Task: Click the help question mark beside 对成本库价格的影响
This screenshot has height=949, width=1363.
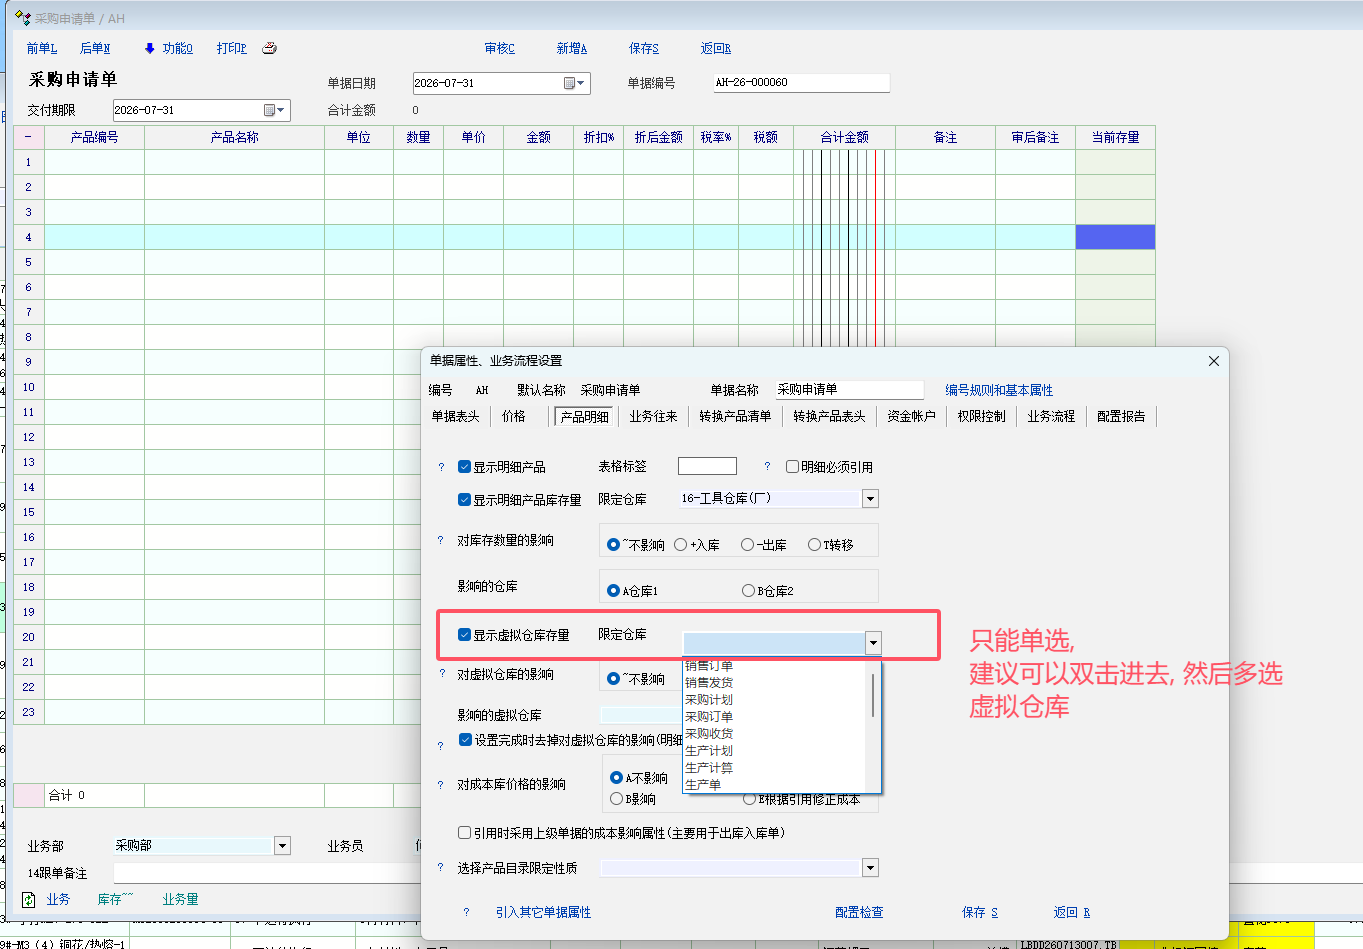Action: 441,785
